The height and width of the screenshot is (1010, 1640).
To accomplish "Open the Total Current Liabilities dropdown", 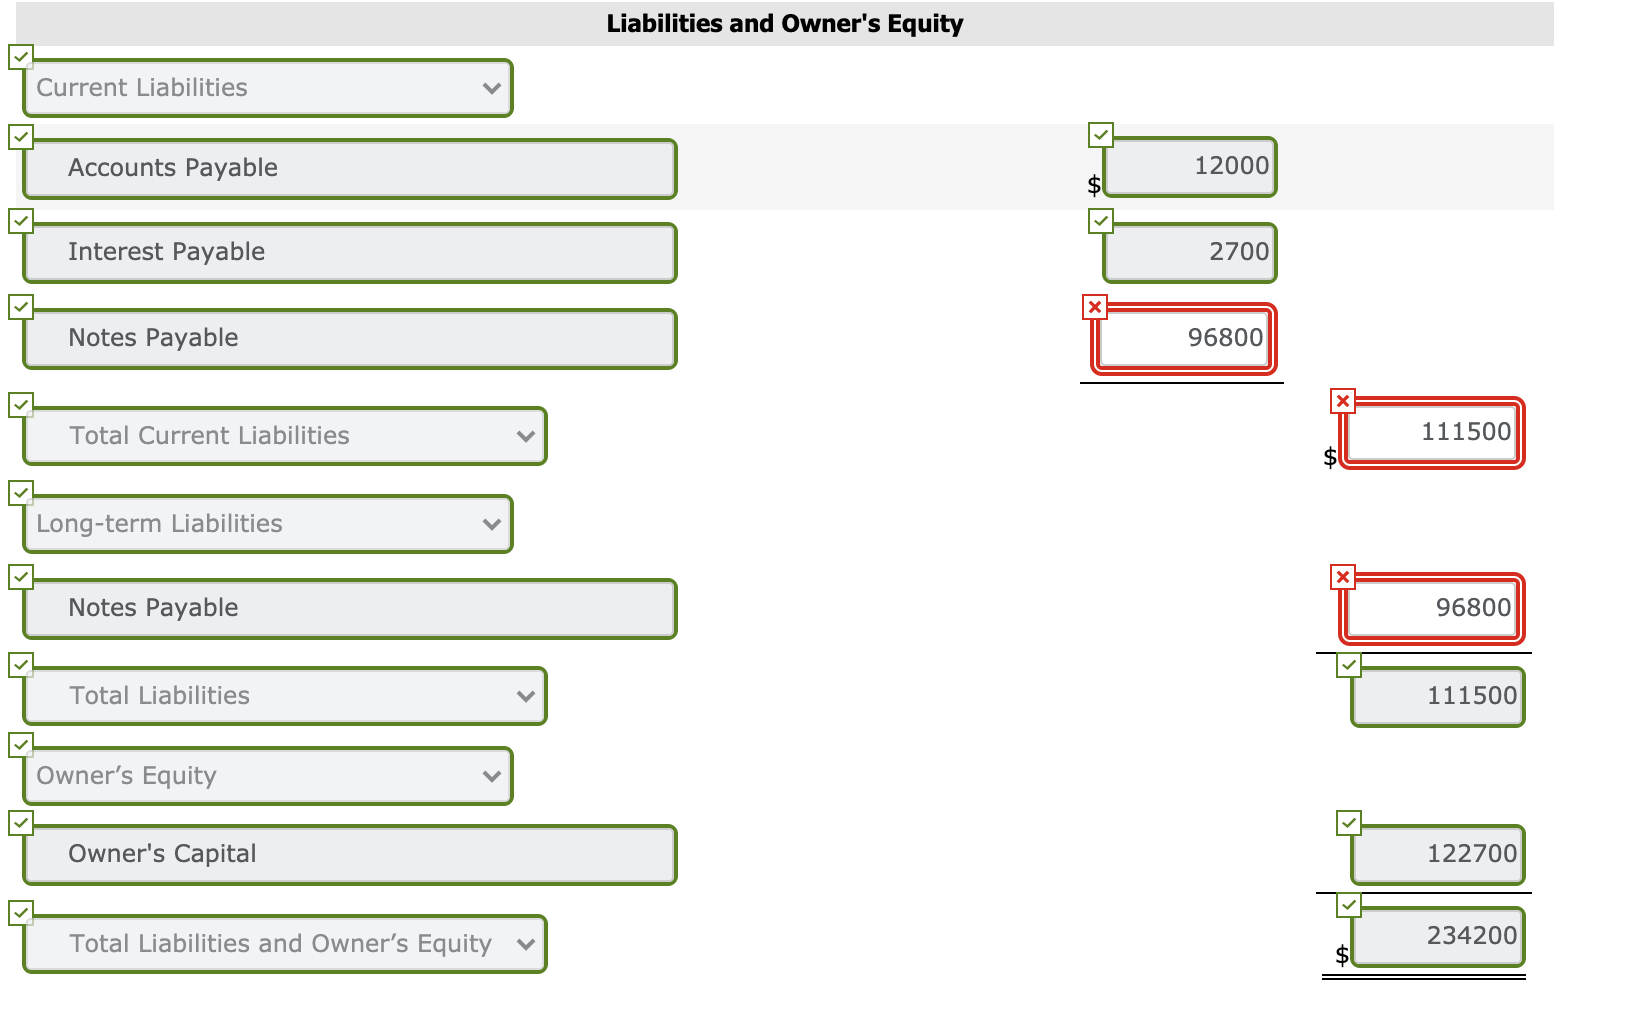I will coord(285,436).
